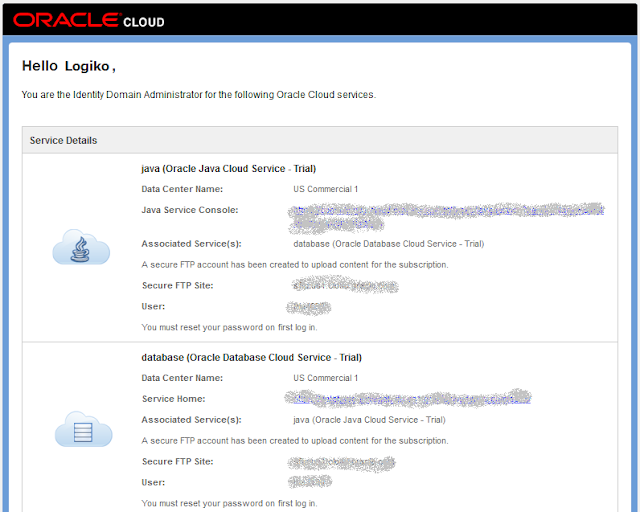The height and width of the screenshot is (512, 640).
Task: Click the Database cloud service icon
Action: (84, 429)
